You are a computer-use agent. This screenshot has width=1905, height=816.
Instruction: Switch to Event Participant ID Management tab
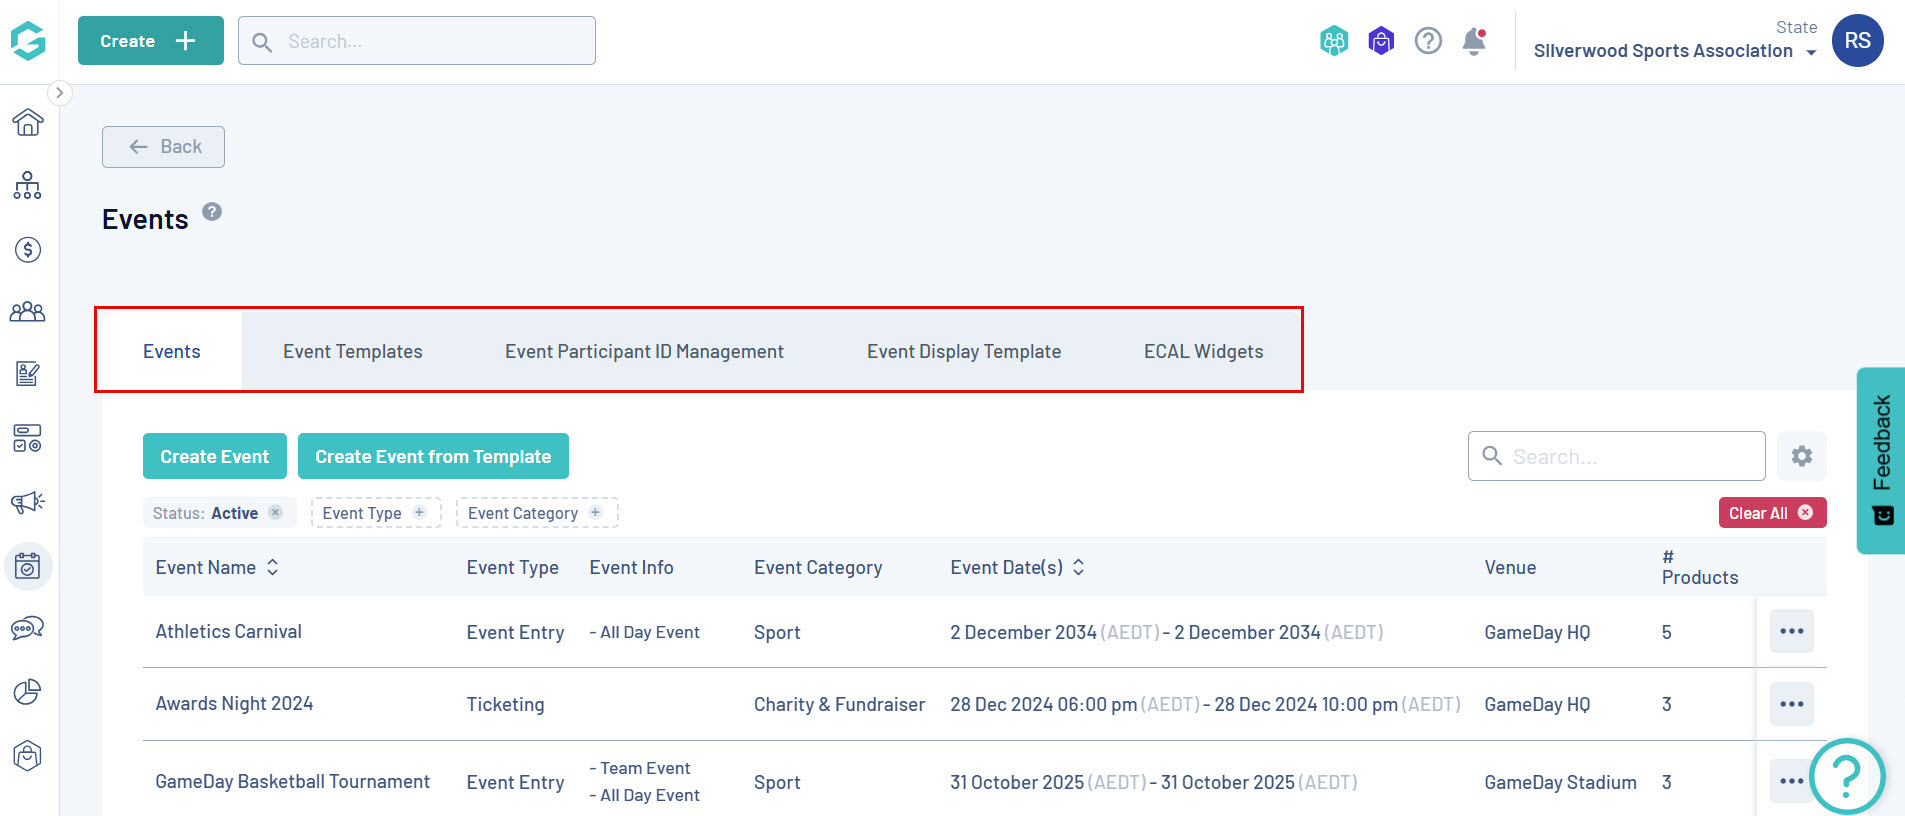(x=645, y=351)
